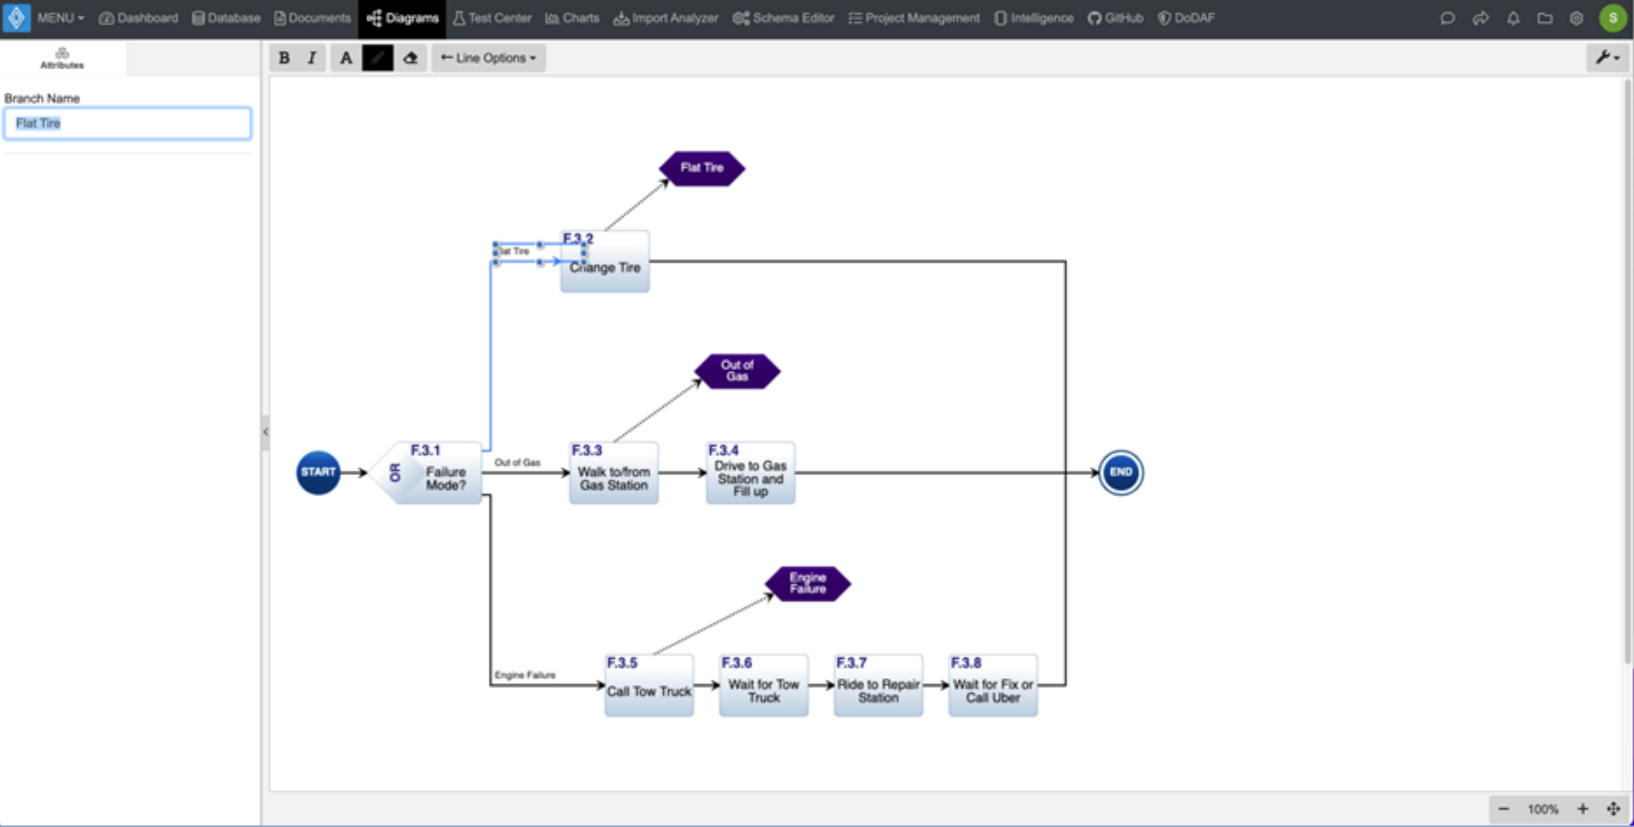Open the settings gear icon
The height and width of the screenshot is (827, 1634).
coord(1577,18)
